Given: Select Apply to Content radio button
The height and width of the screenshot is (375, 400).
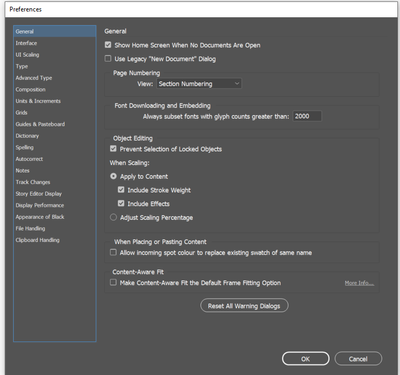Looking at the screenshot, I should coord(113,176).
